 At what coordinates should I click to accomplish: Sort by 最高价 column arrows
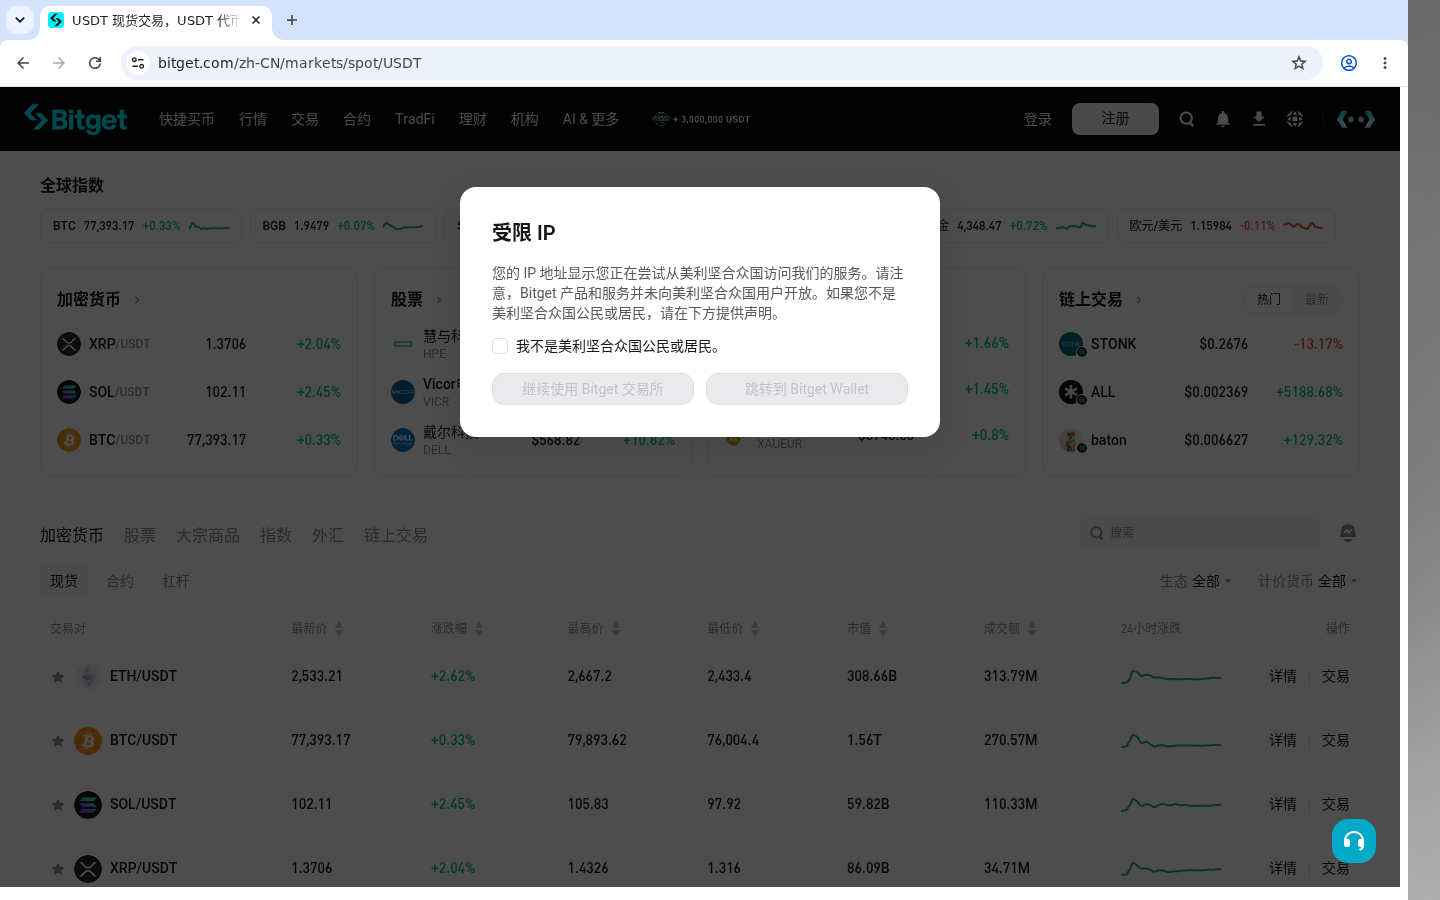616,629
